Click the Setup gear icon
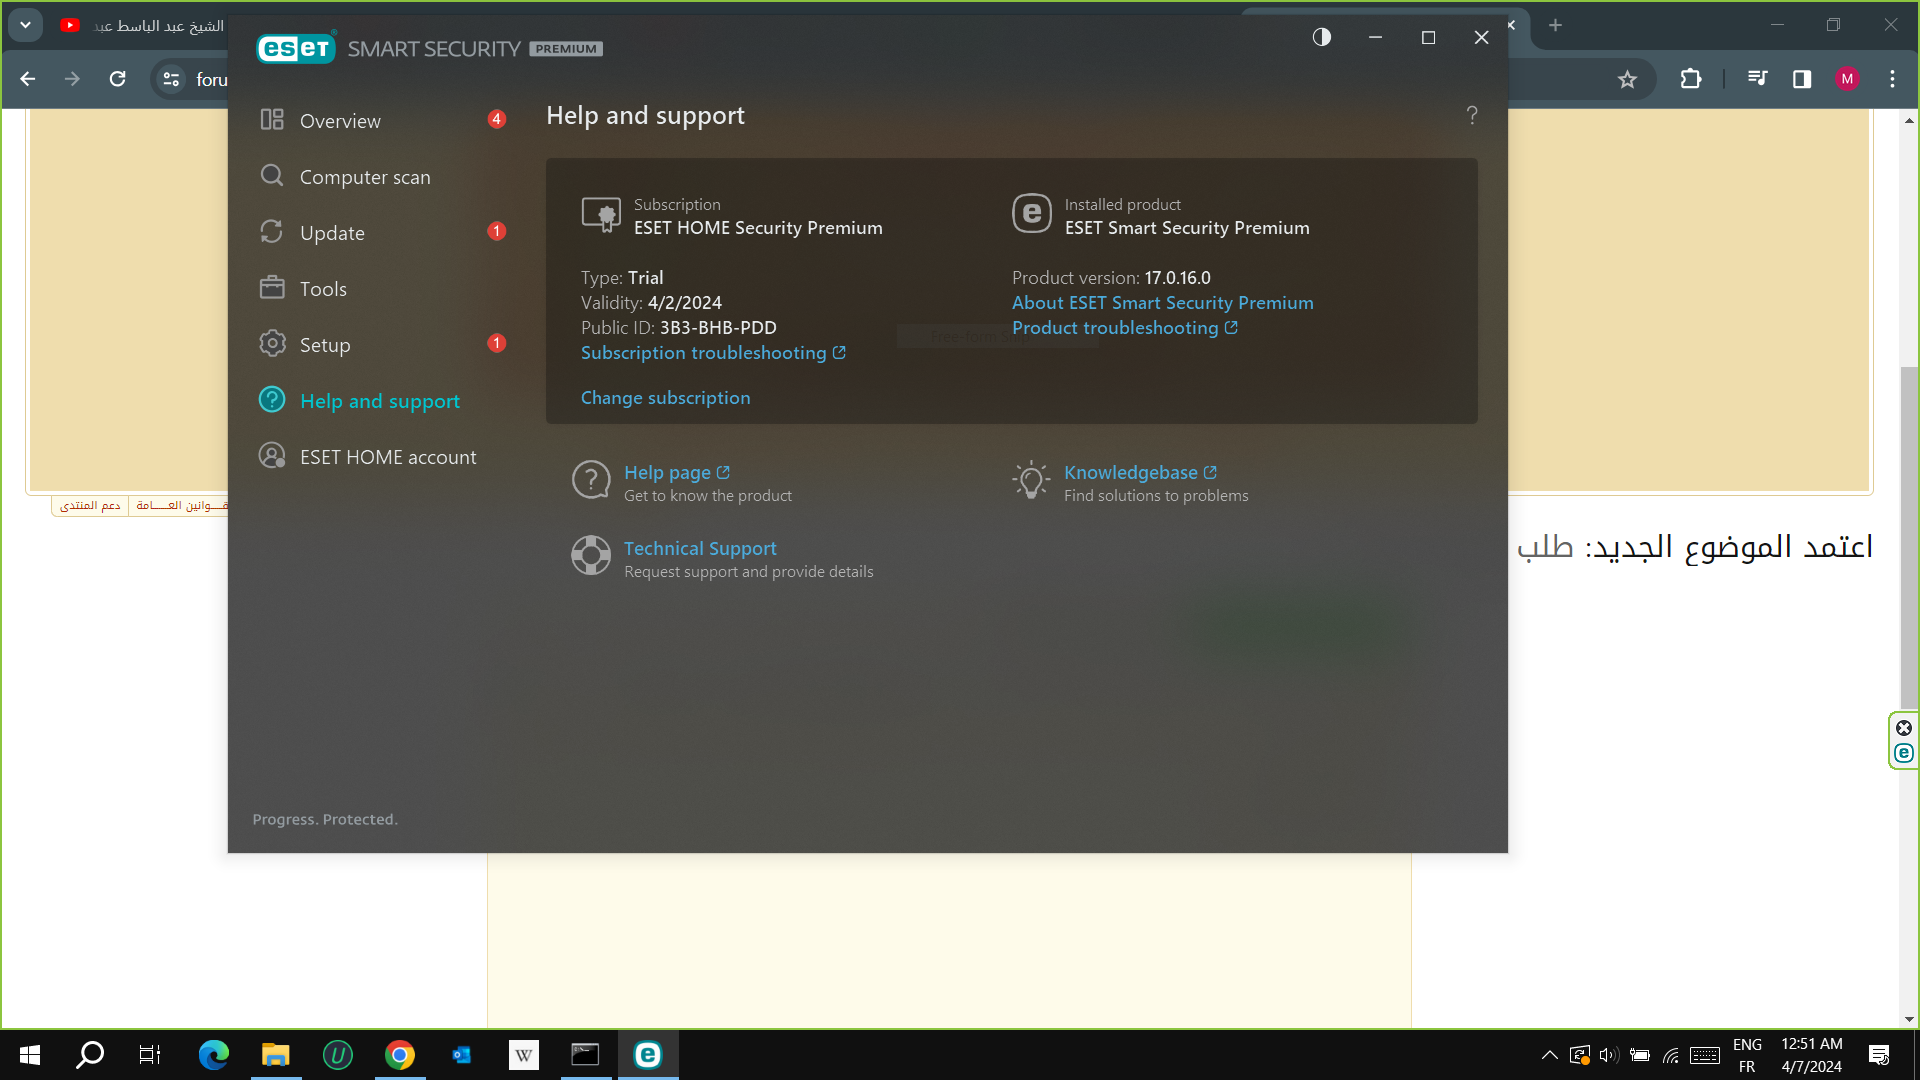 272,344
